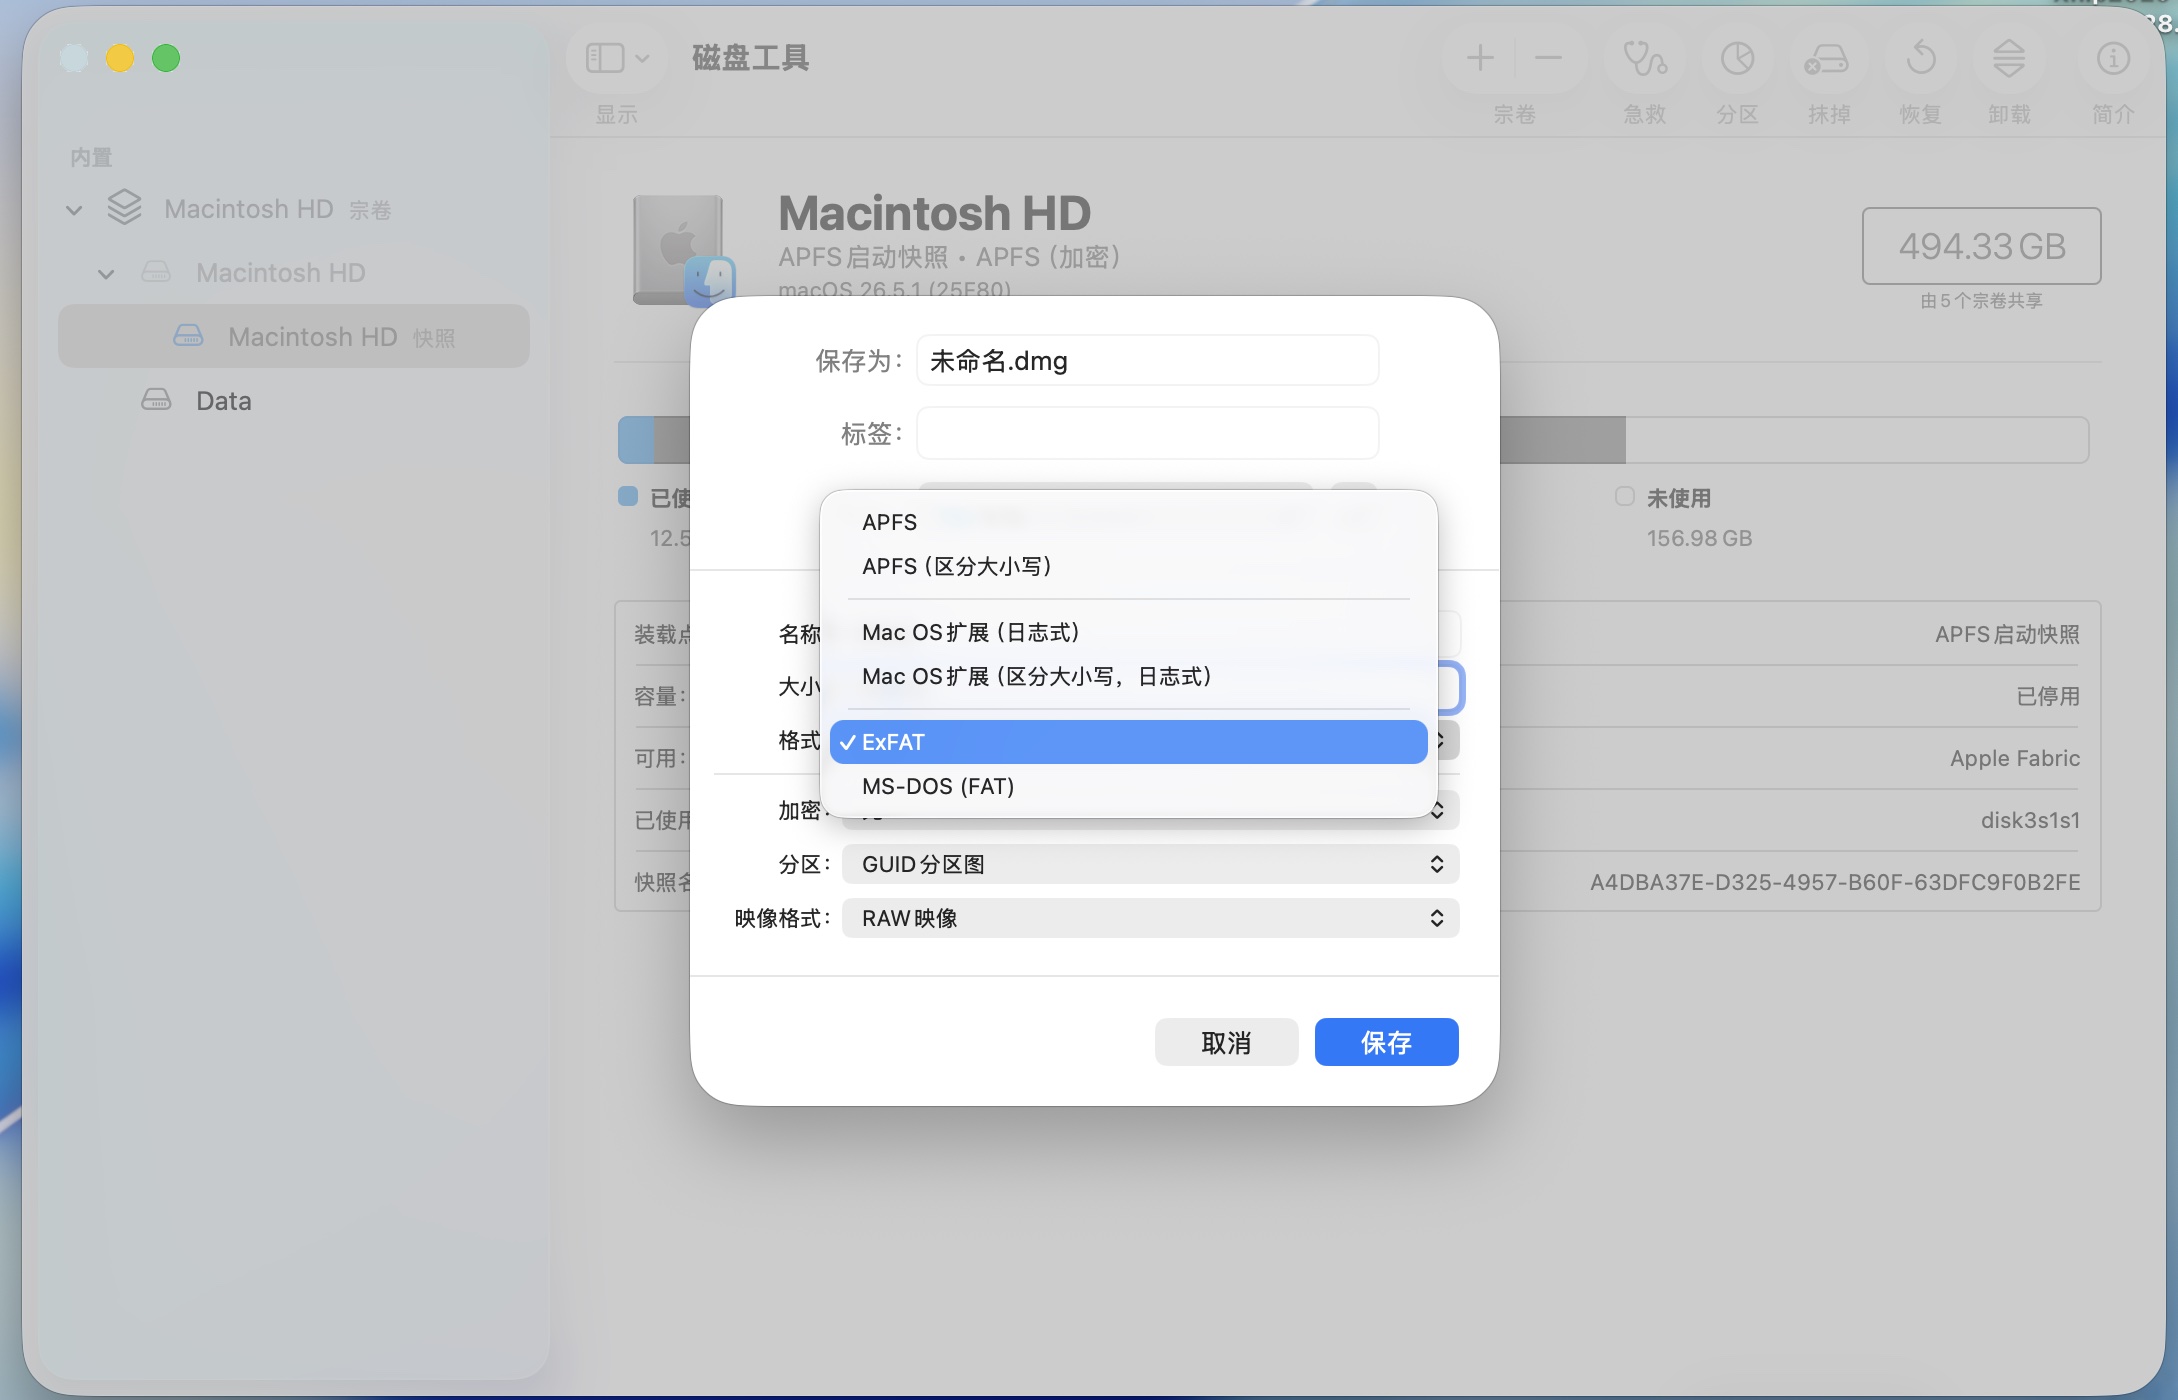This screenshot has width=2178, height=1400.
Task: Click the 已使用 blue legend swatch
Action: click(628, 496)
